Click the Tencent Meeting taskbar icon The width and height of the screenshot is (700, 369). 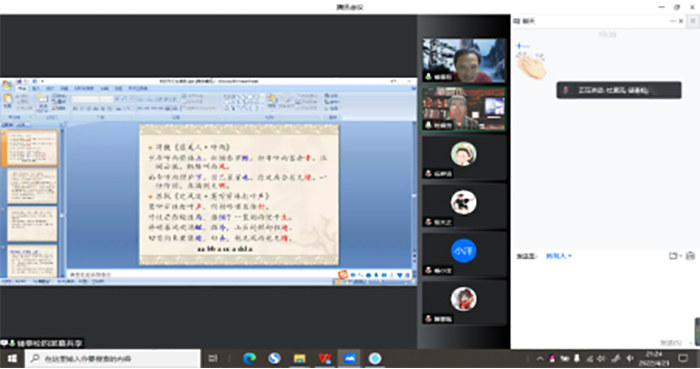pos(350,358)
